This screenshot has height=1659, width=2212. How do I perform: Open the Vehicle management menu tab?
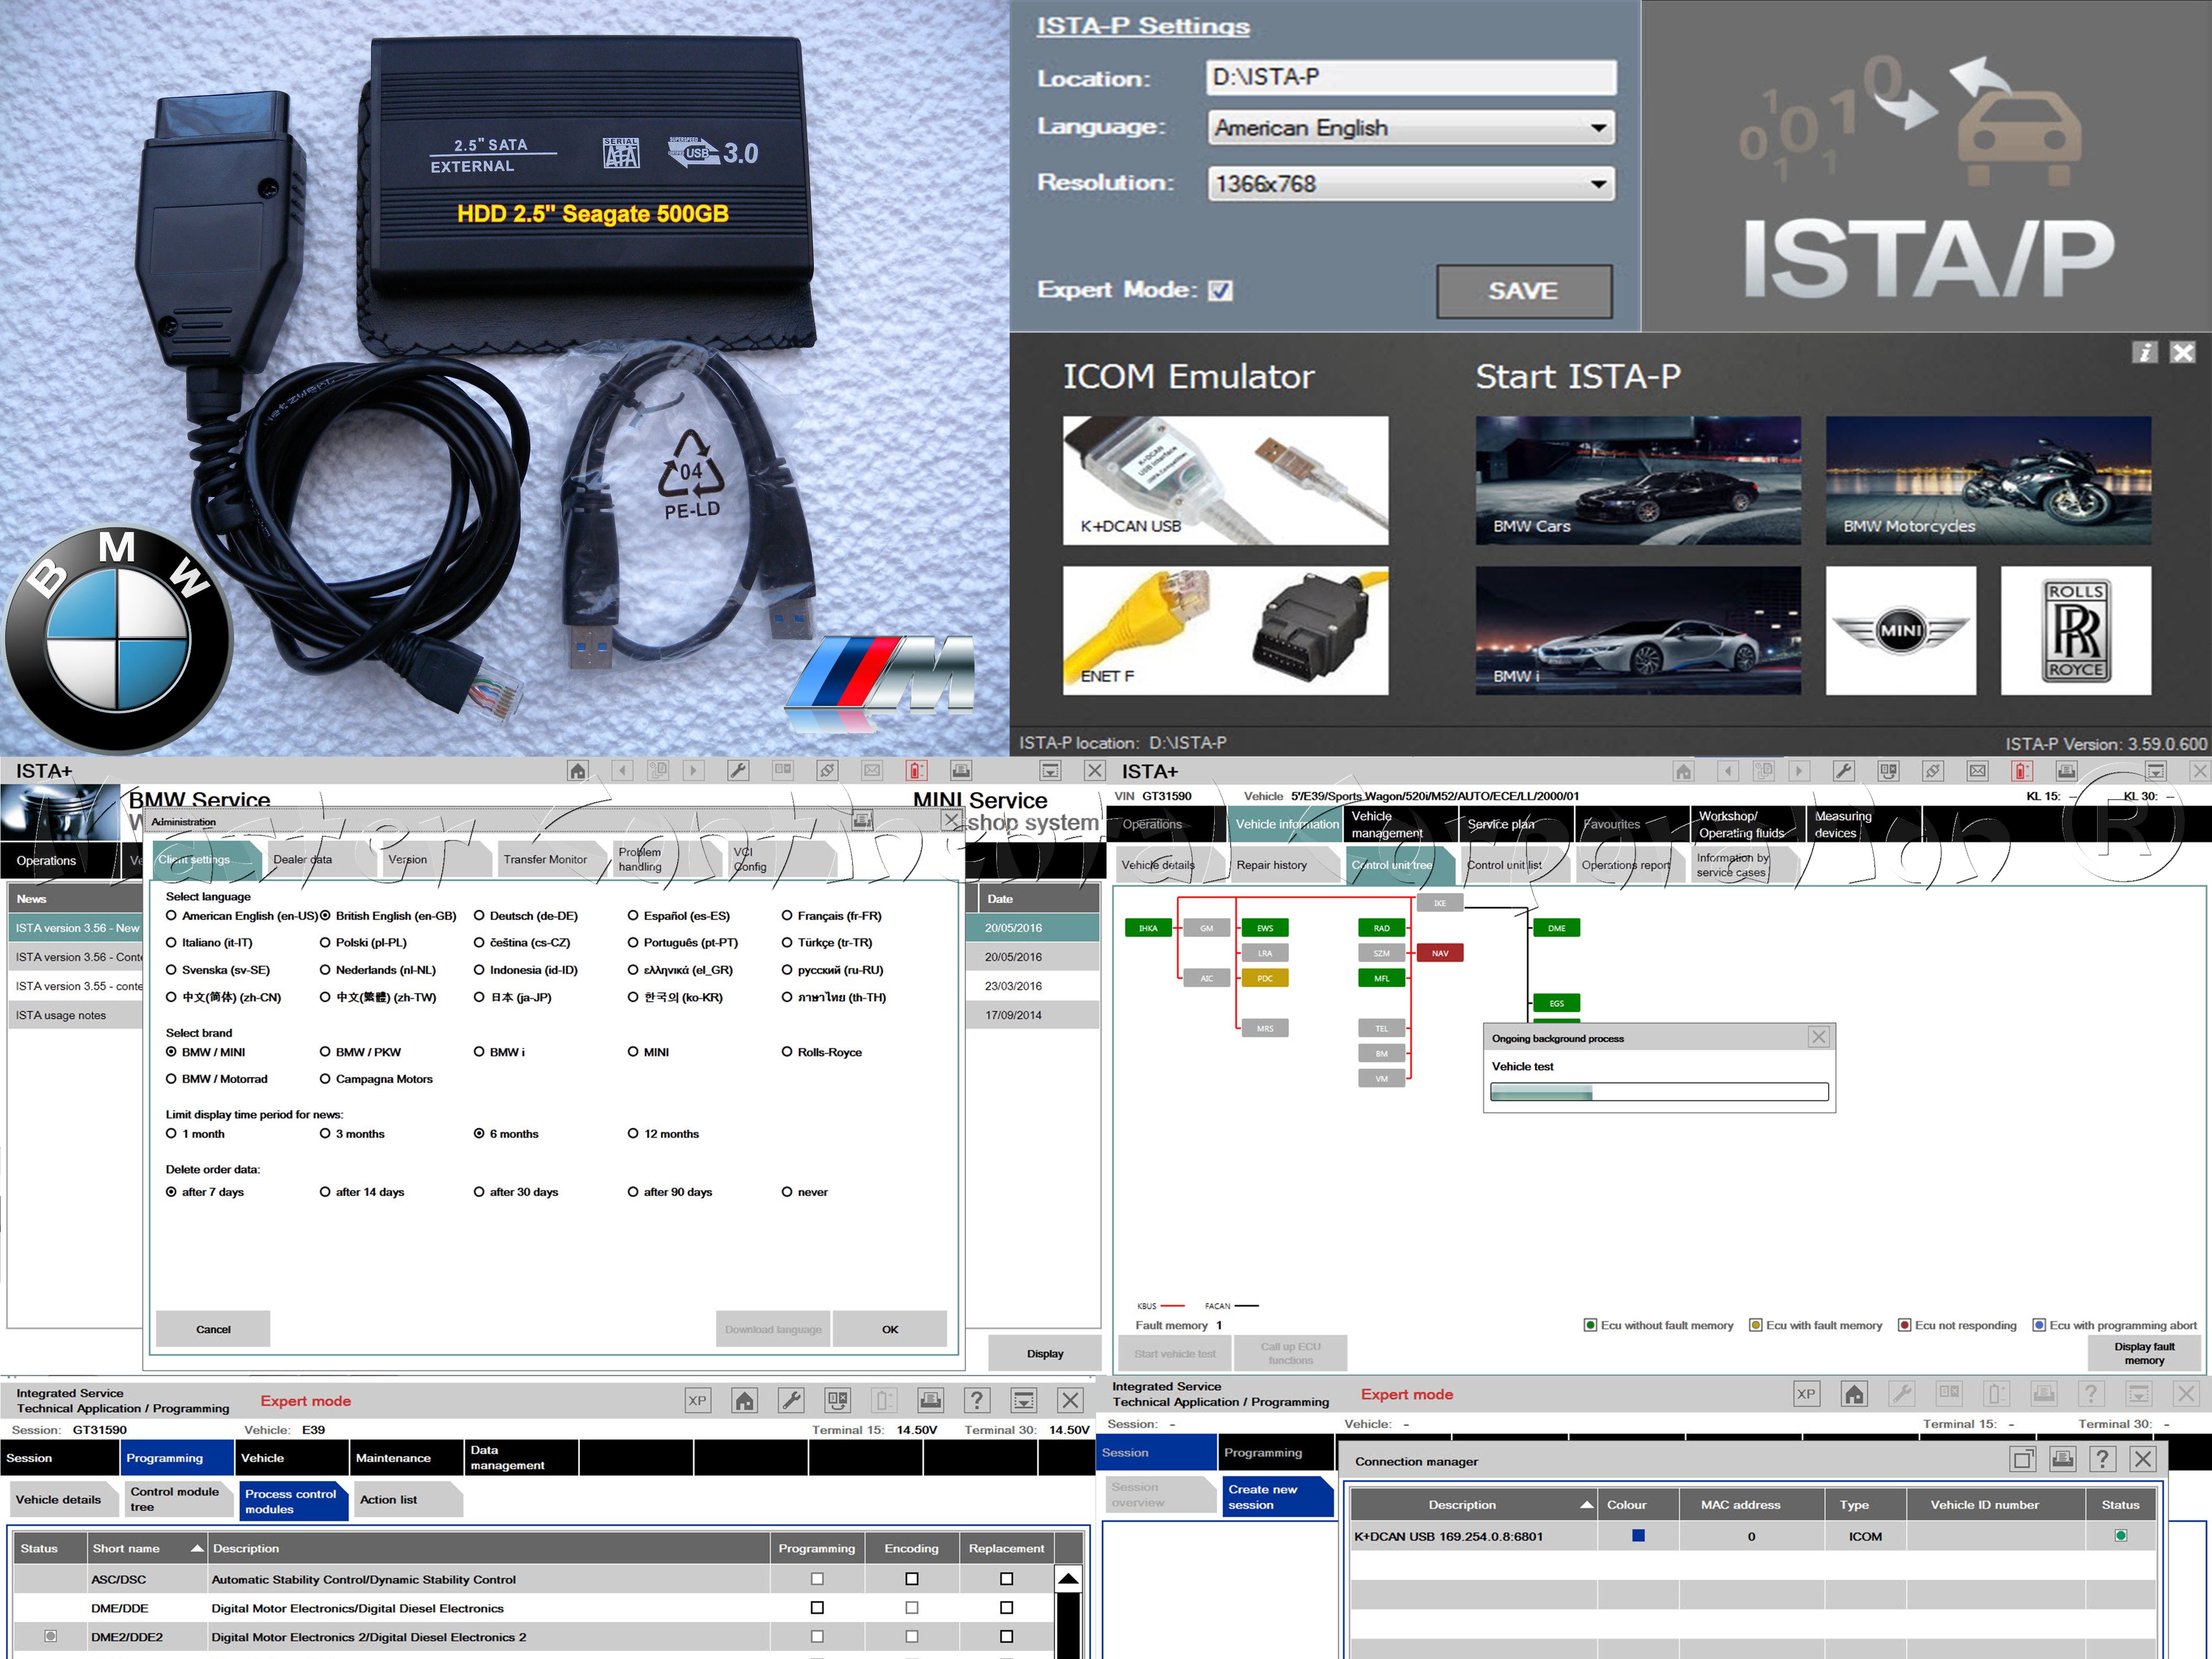1400,824
